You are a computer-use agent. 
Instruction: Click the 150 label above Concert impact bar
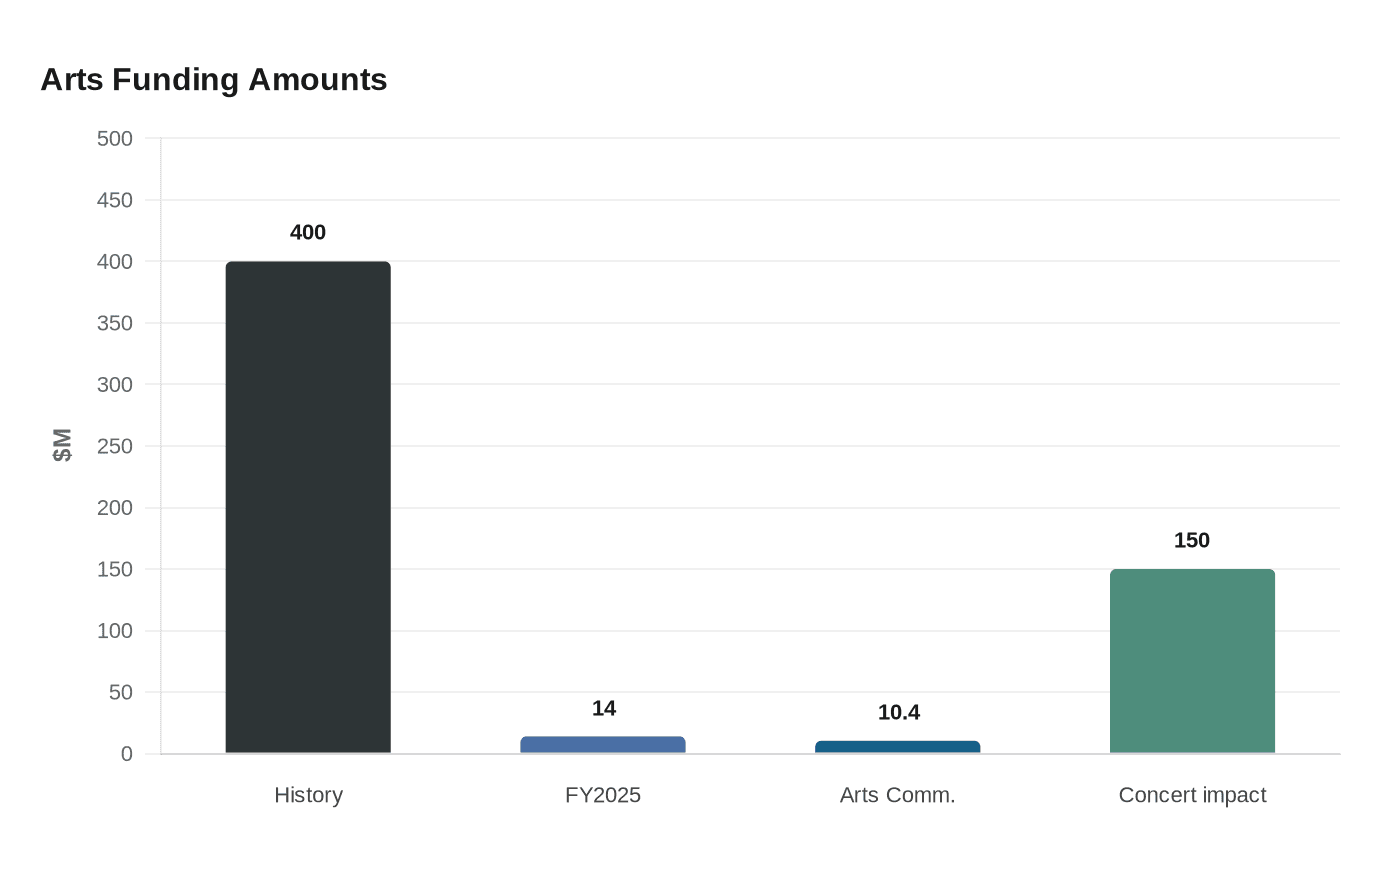[x=1192, y=540]
